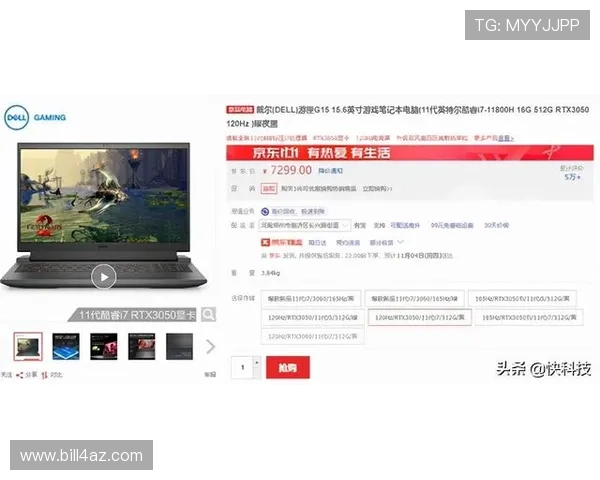
Task: Click the quantity input field showing 1
Action: tap(242, 367)
